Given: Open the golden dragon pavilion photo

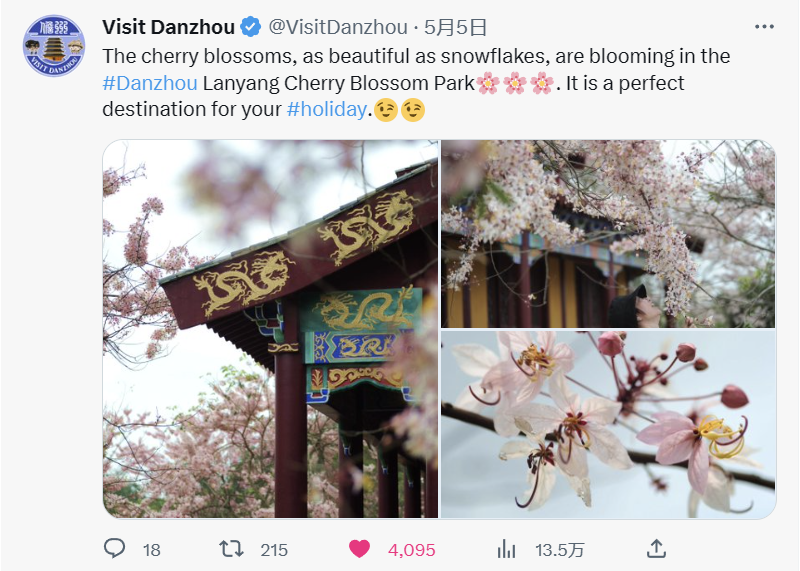Looking at the screenshot, I should 270,329.
